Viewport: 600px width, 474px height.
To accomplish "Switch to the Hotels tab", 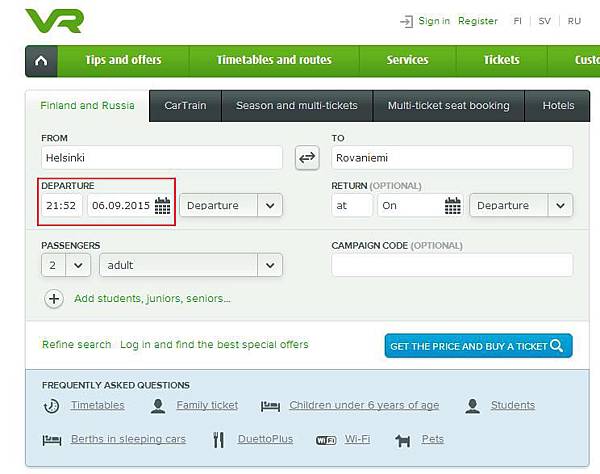I will tap(558, 106).
